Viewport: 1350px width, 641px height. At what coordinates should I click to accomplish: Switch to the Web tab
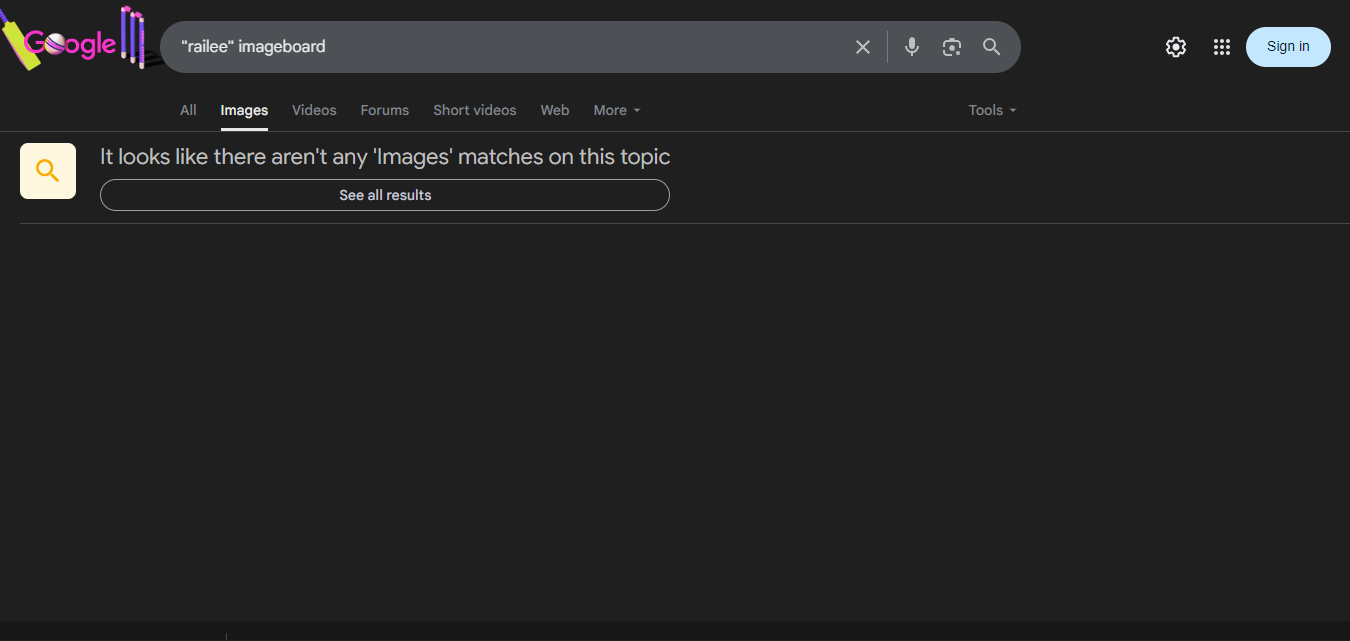555,110
